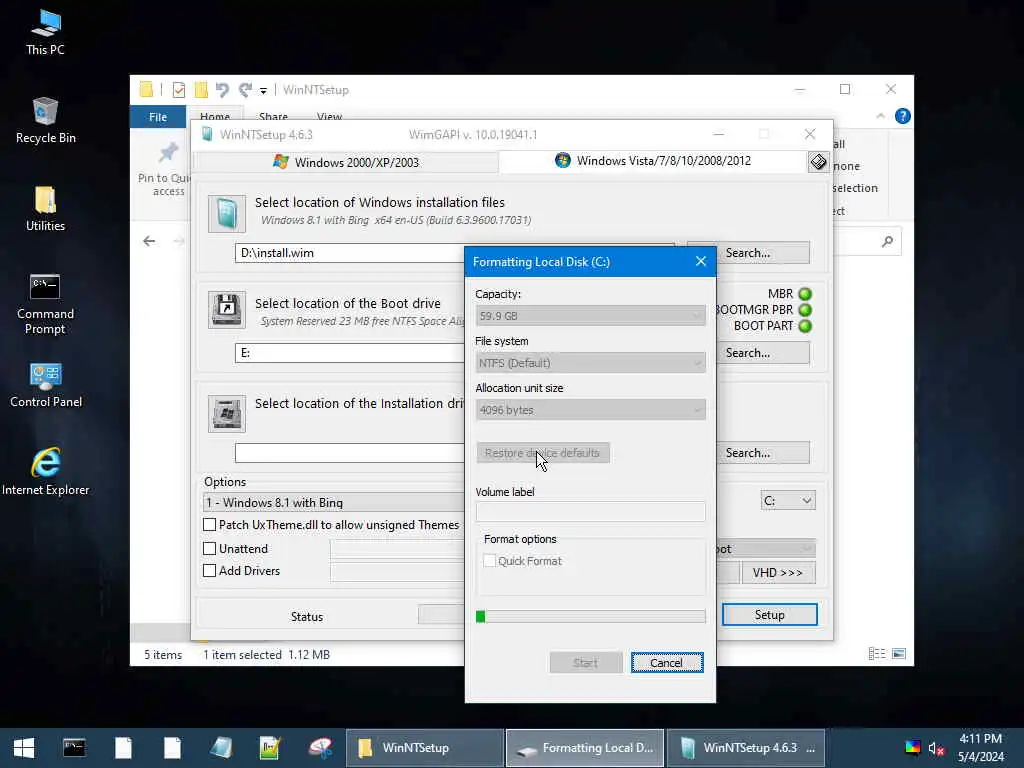Viewport: 1024px width, 768px height.
Task: Switch Explorer to large icons view
Action: pyautogui.click(x=899, y=654)
